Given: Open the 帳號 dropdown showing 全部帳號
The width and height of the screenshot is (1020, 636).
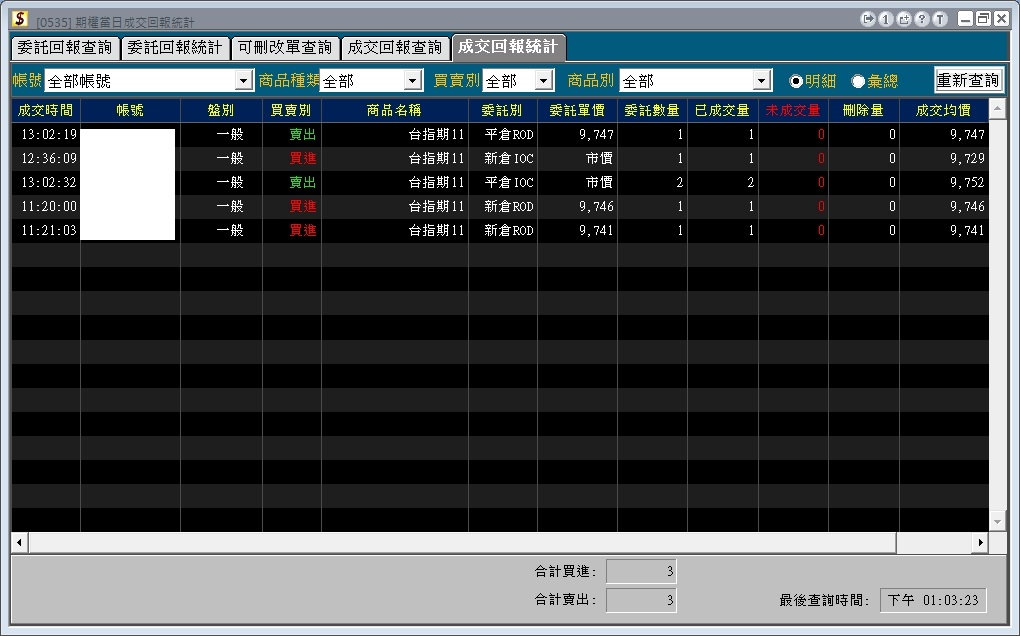Looking at the screenshot, I should [243, 81].
